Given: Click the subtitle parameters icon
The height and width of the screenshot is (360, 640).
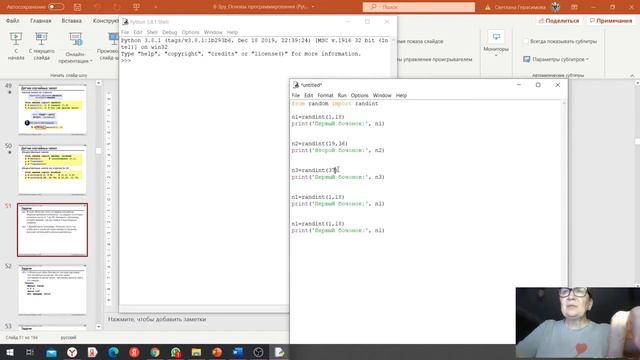Looking at the screenshot, I should 527,59.
